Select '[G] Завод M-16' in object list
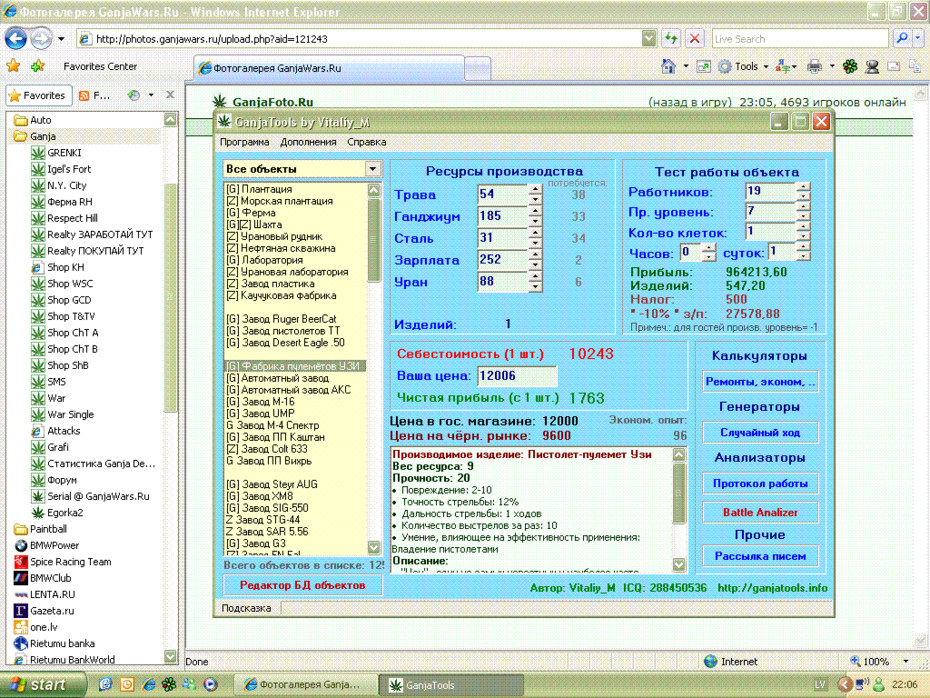Viewport: 930px width, 698px height. pos(260,401)
